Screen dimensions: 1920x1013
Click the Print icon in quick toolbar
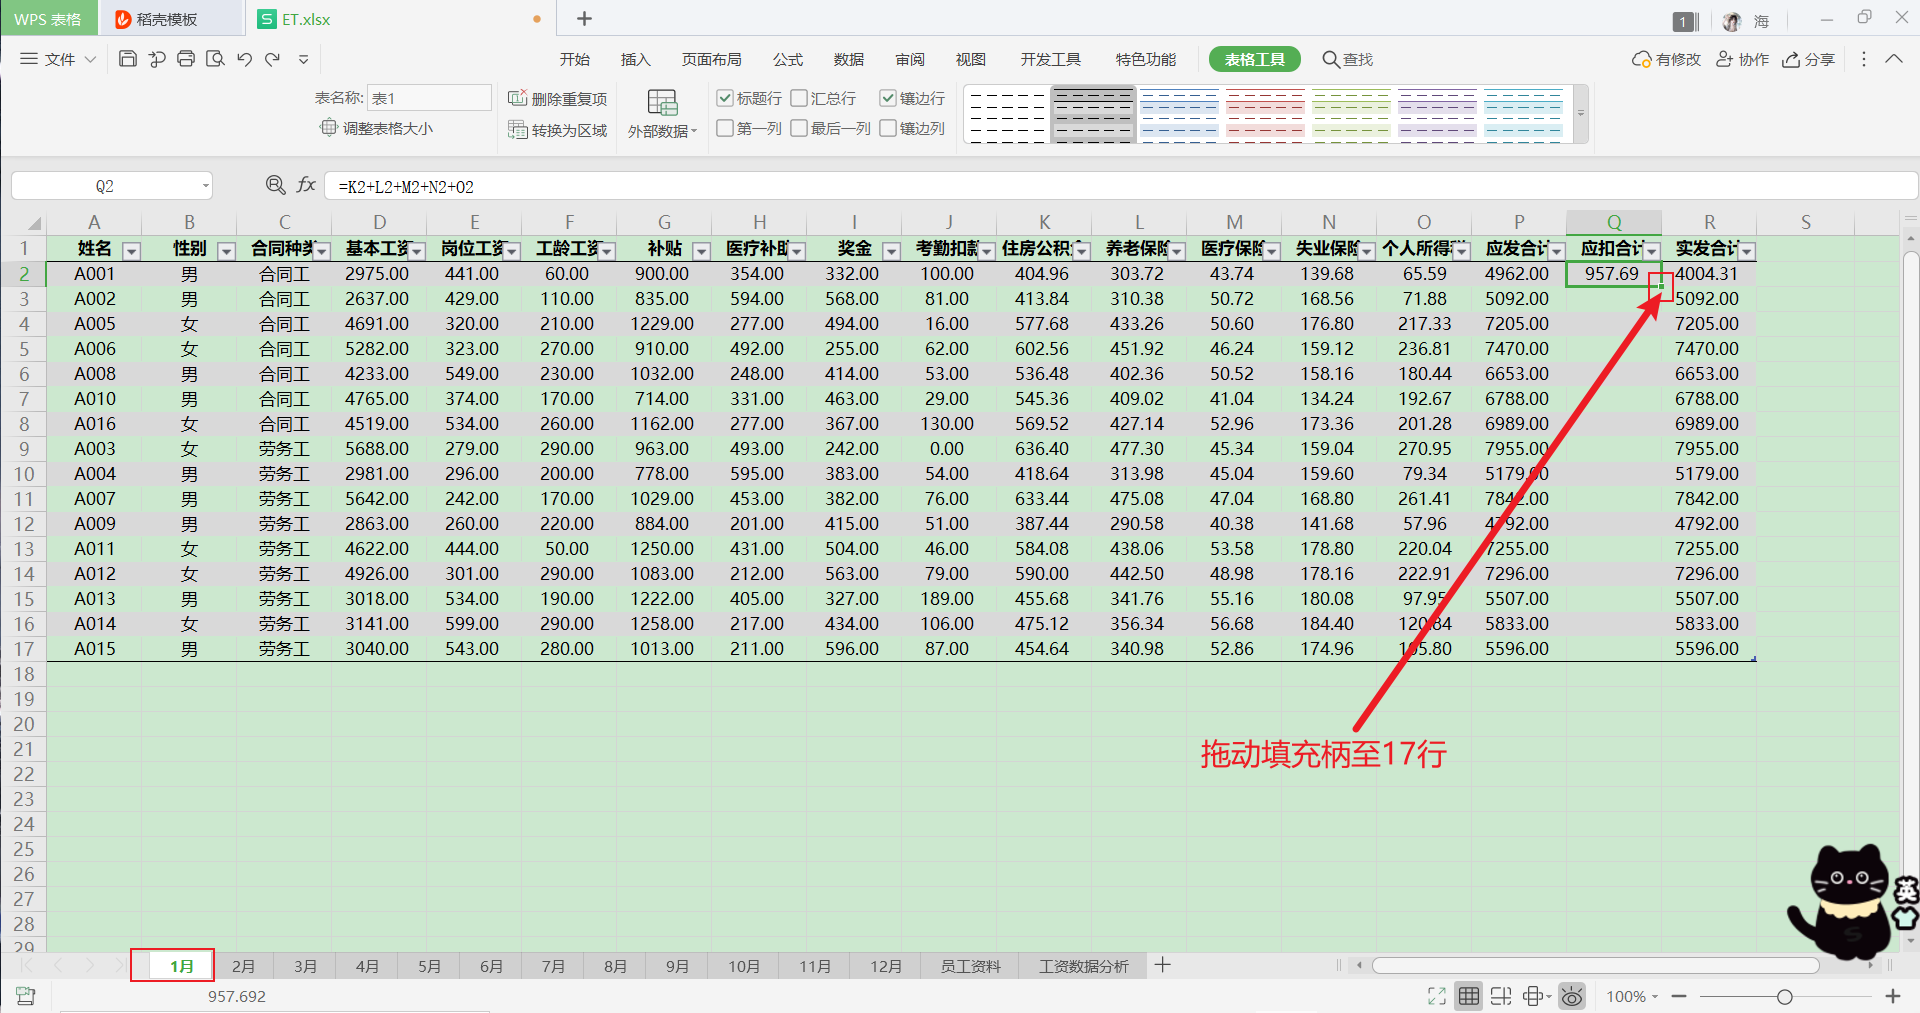point(186,59)
